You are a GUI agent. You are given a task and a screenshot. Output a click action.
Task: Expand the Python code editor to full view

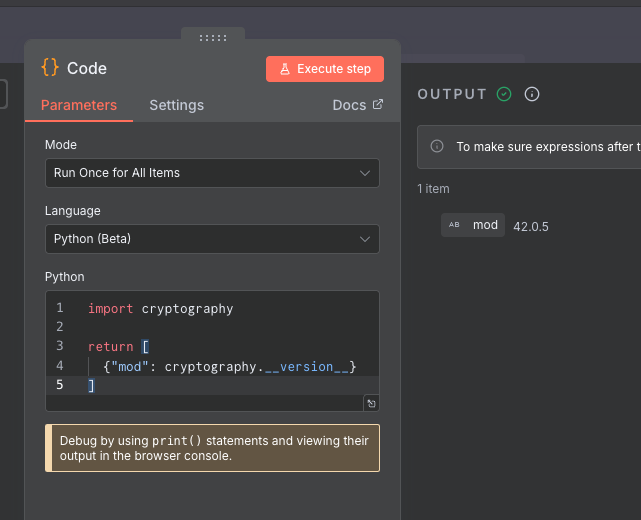click(x=371, y=403)
